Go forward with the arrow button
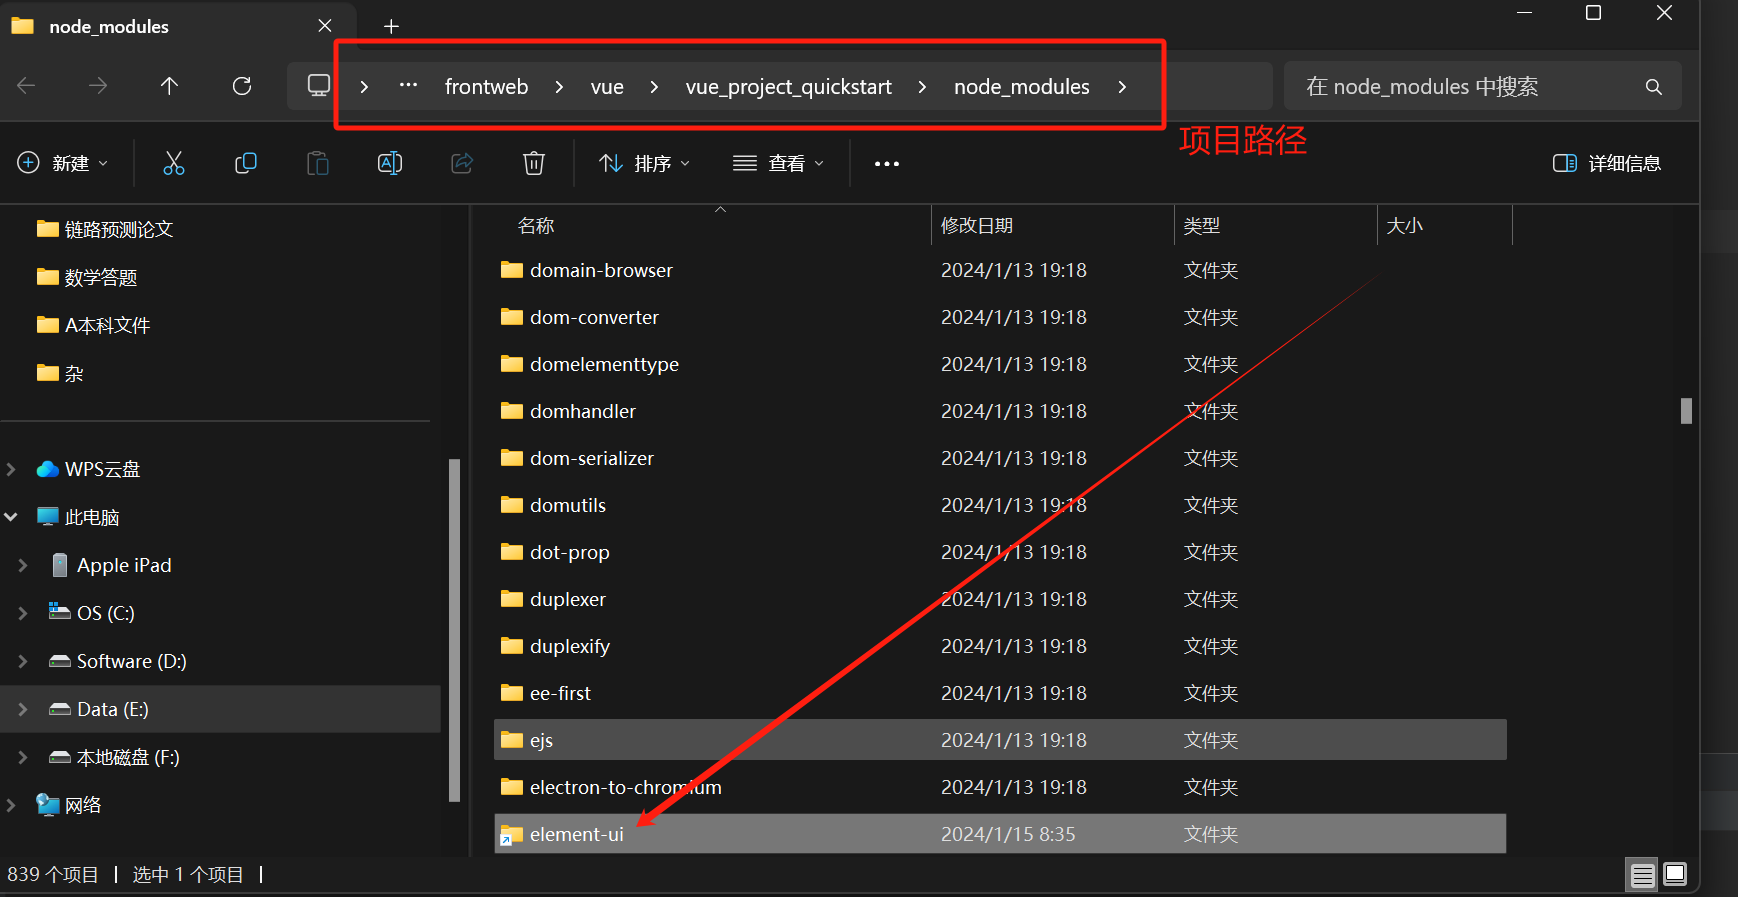The width and height of the screenshot is (1738, 897). tap(98, 86)
